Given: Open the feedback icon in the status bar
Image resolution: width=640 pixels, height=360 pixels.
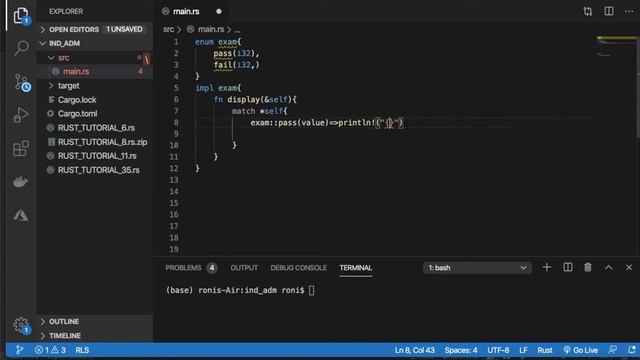Looking at the screenshot, I should (612, 350).
